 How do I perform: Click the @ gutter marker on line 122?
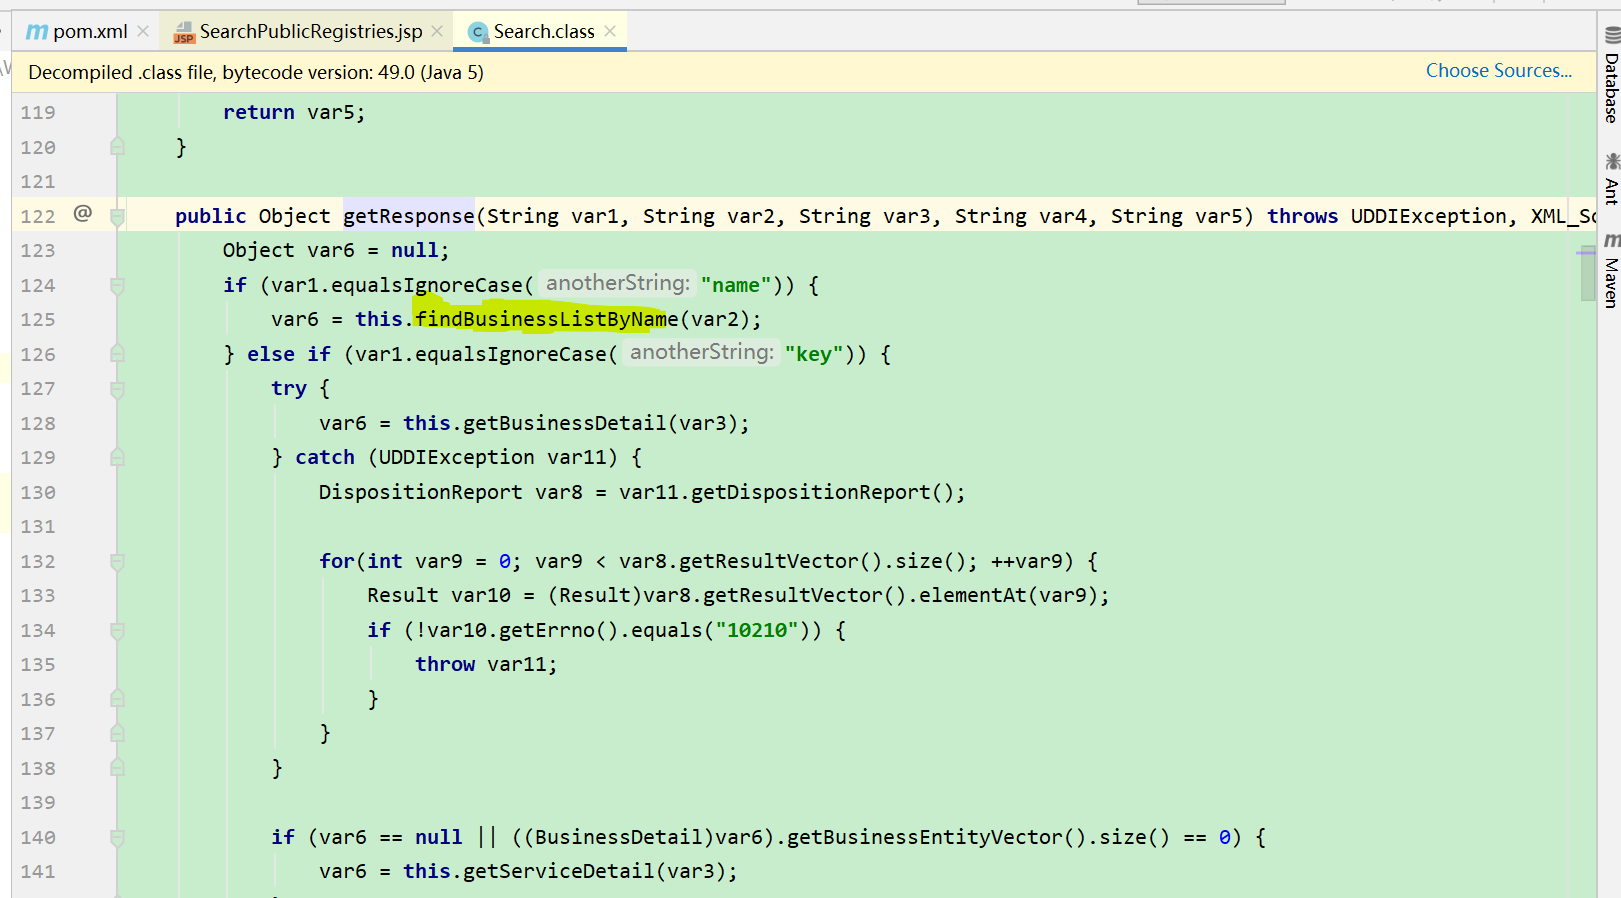[83, 213]
